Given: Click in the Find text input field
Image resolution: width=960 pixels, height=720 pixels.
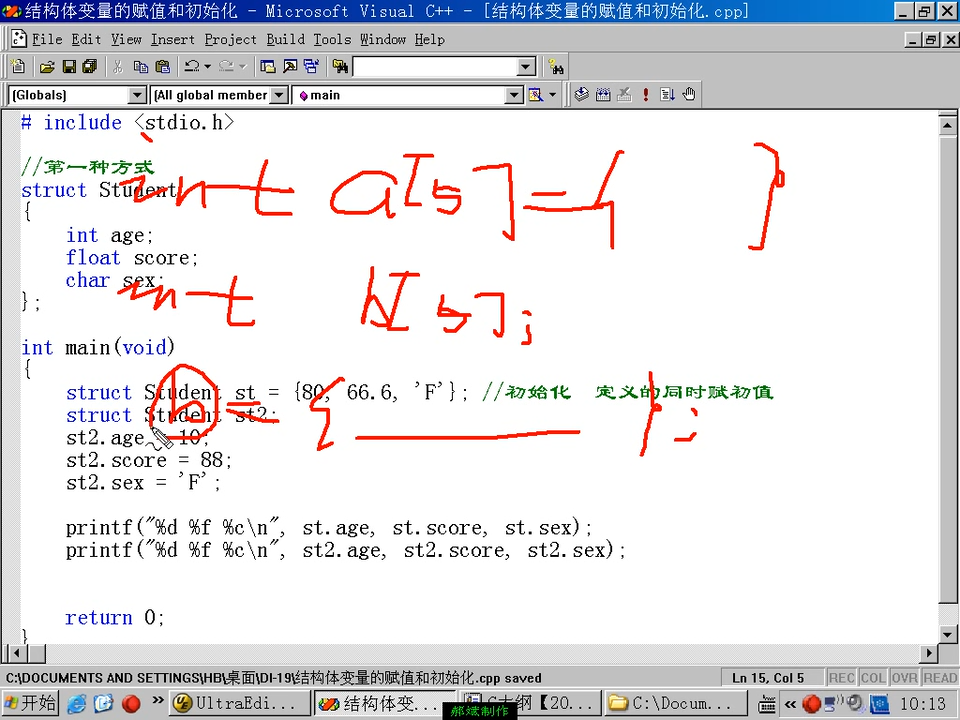Looking at the screenshot, I should (435, 67).
